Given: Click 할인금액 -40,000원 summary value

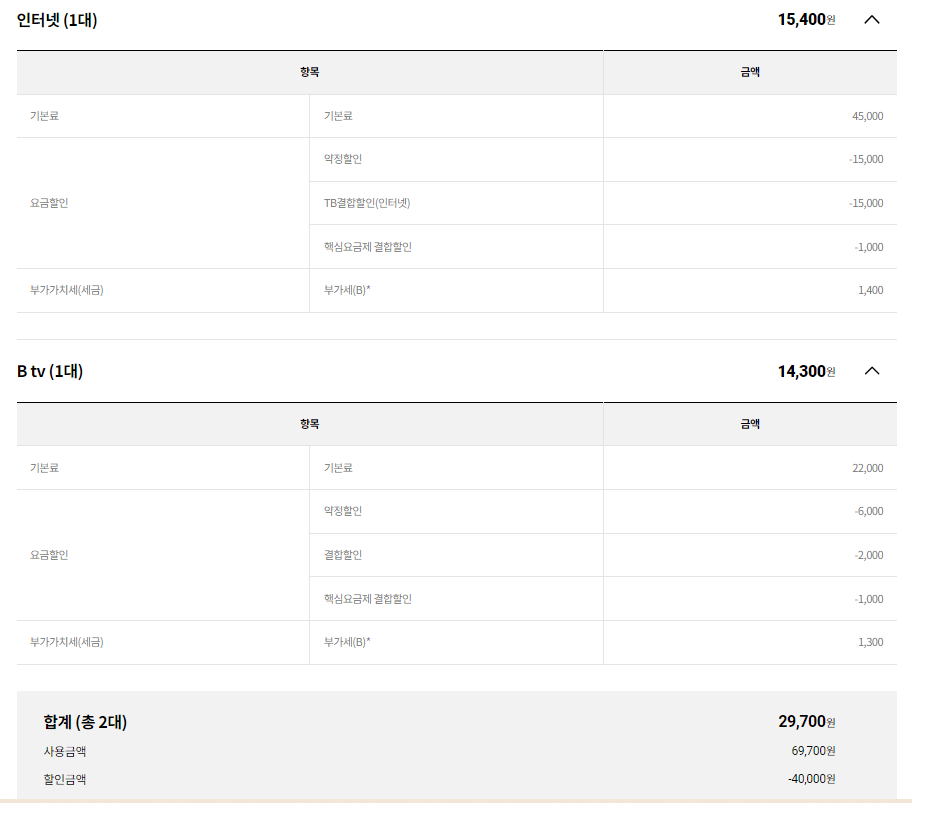Looking at the screenshot, I should (x=812, y=779).
